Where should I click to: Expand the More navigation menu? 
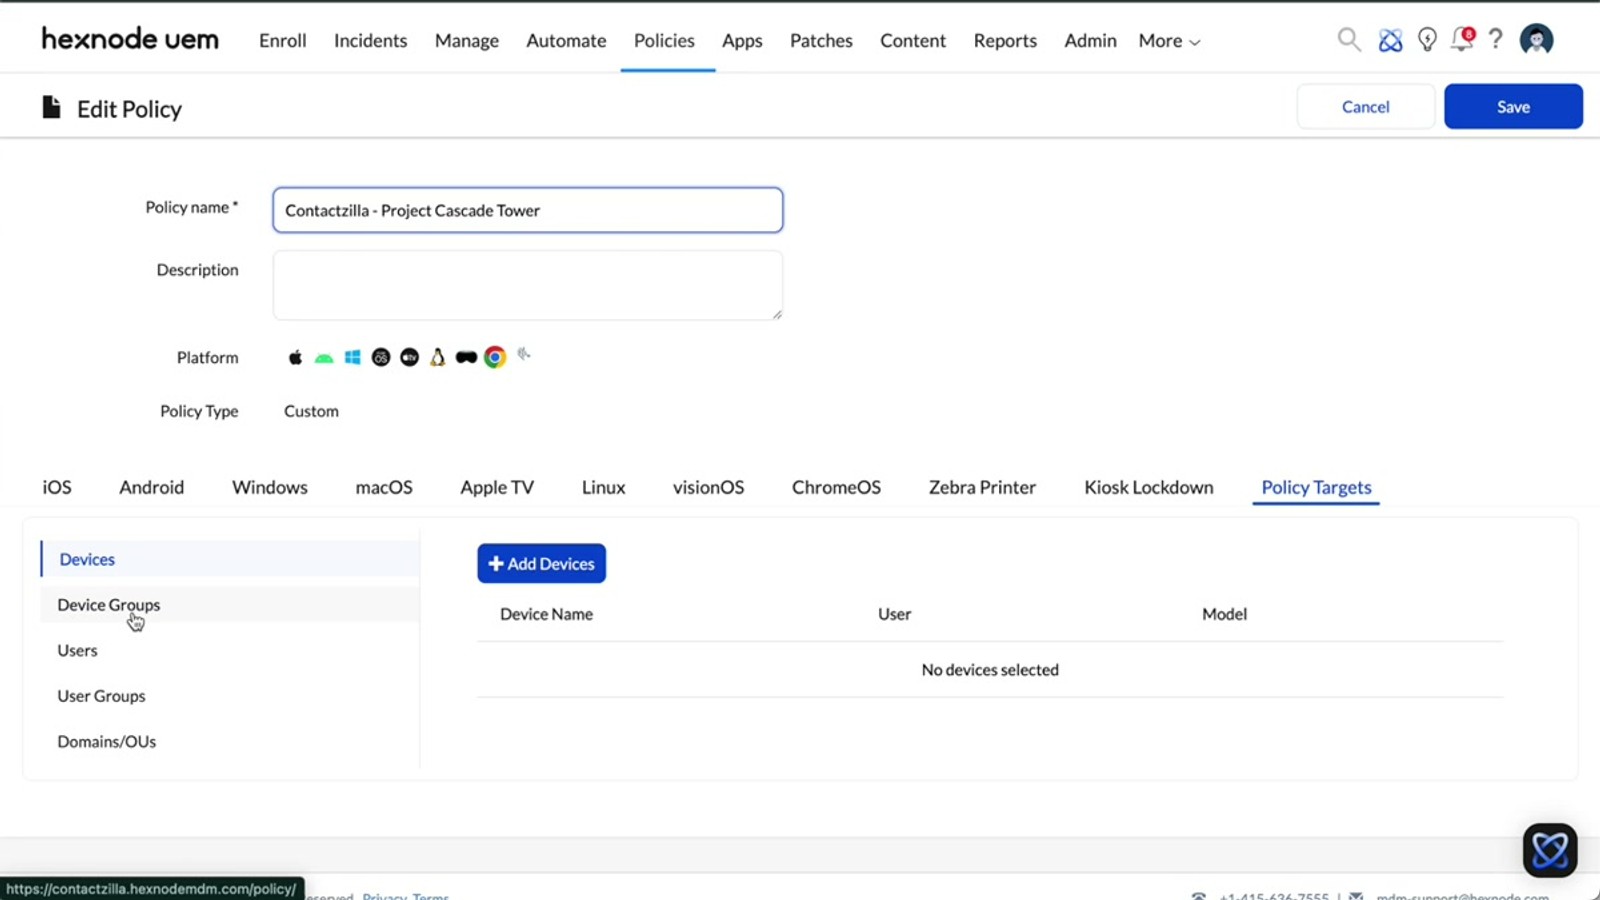[x=1169, y=41]
